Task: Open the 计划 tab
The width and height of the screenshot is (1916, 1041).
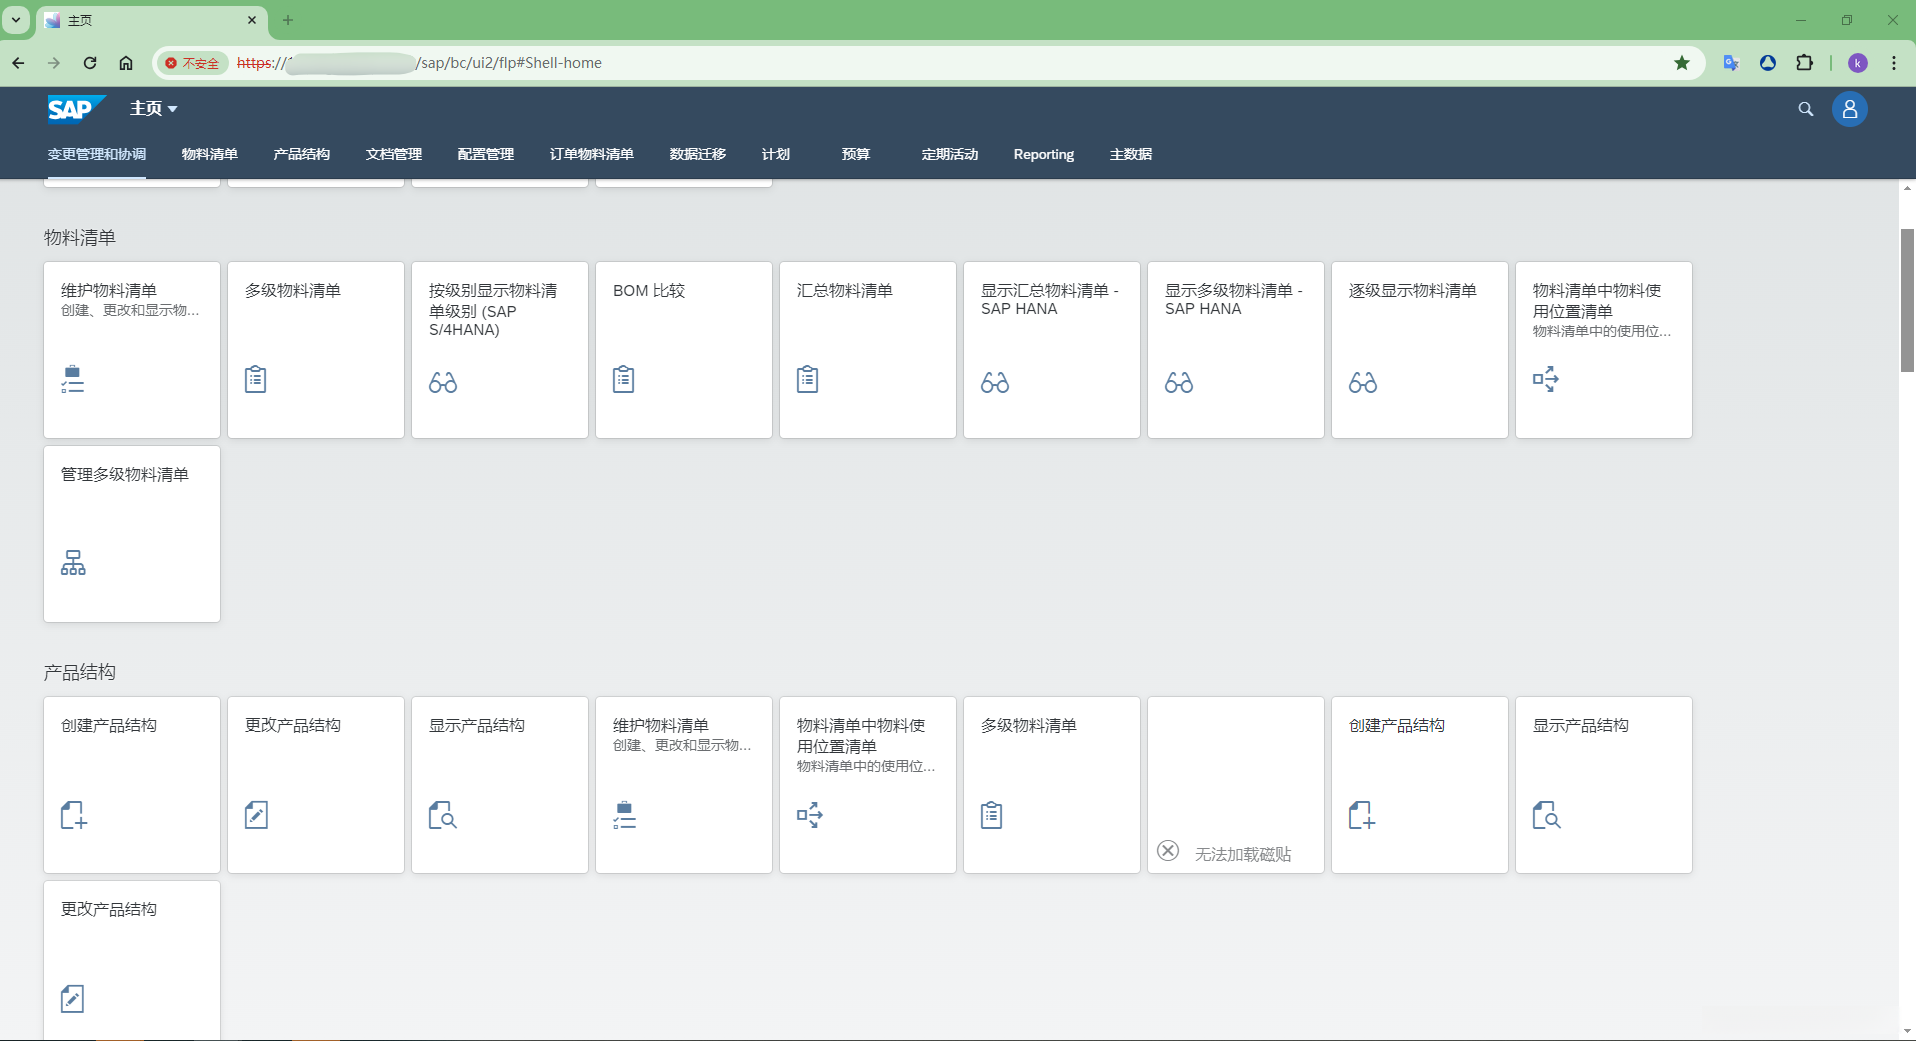Action: tap(776, 154)
